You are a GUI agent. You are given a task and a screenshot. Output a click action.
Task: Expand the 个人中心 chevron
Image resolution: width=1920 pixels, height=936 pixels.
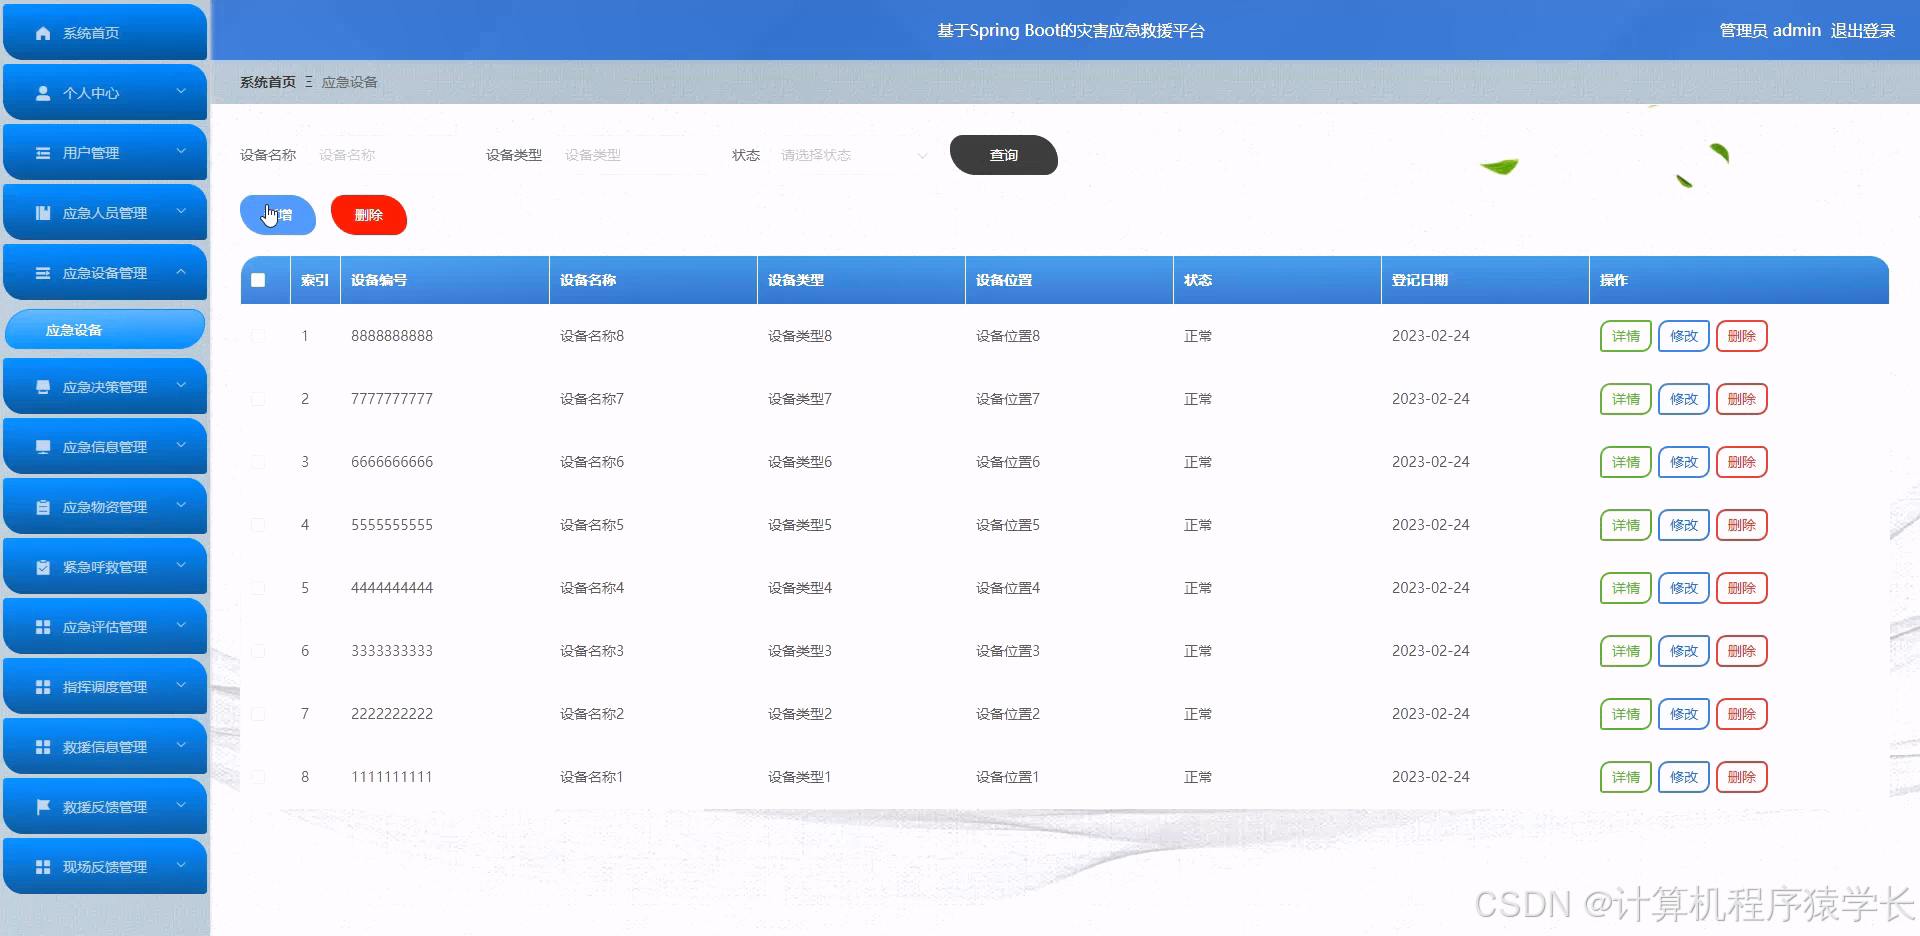point(181,91)
